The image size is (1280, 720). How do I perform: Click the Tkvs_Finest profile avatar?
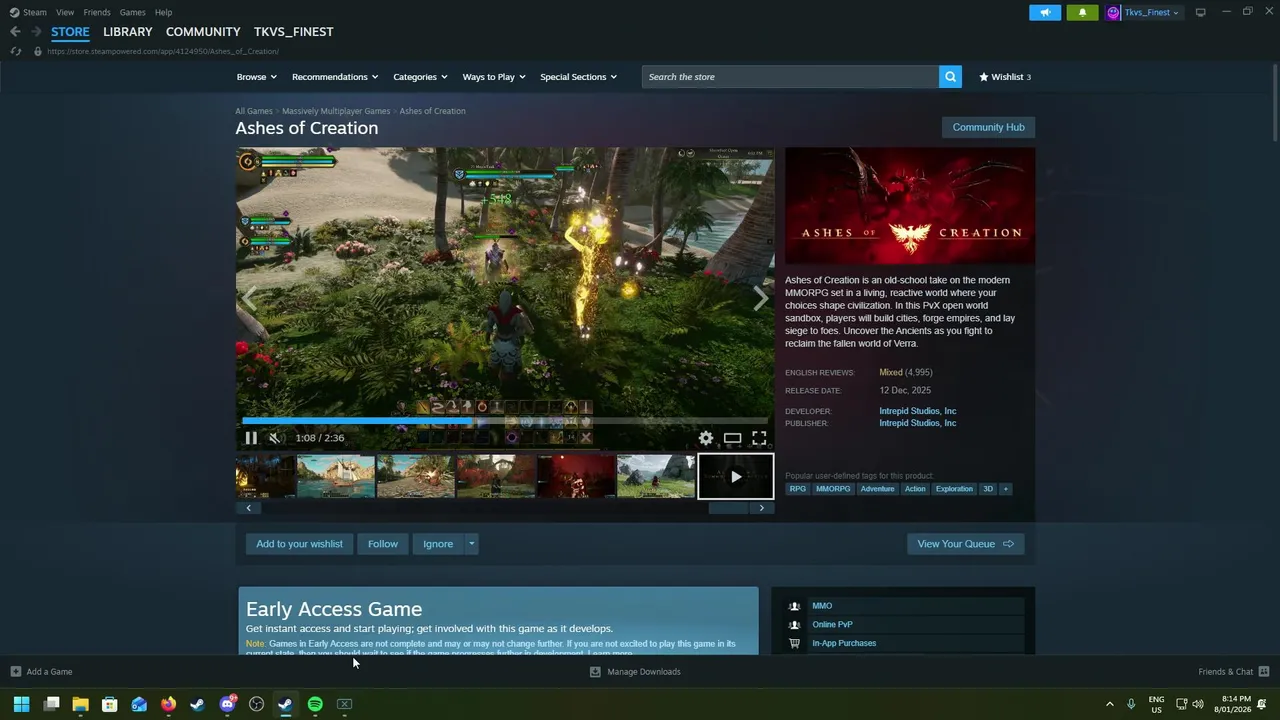[x=1113, y=12]
